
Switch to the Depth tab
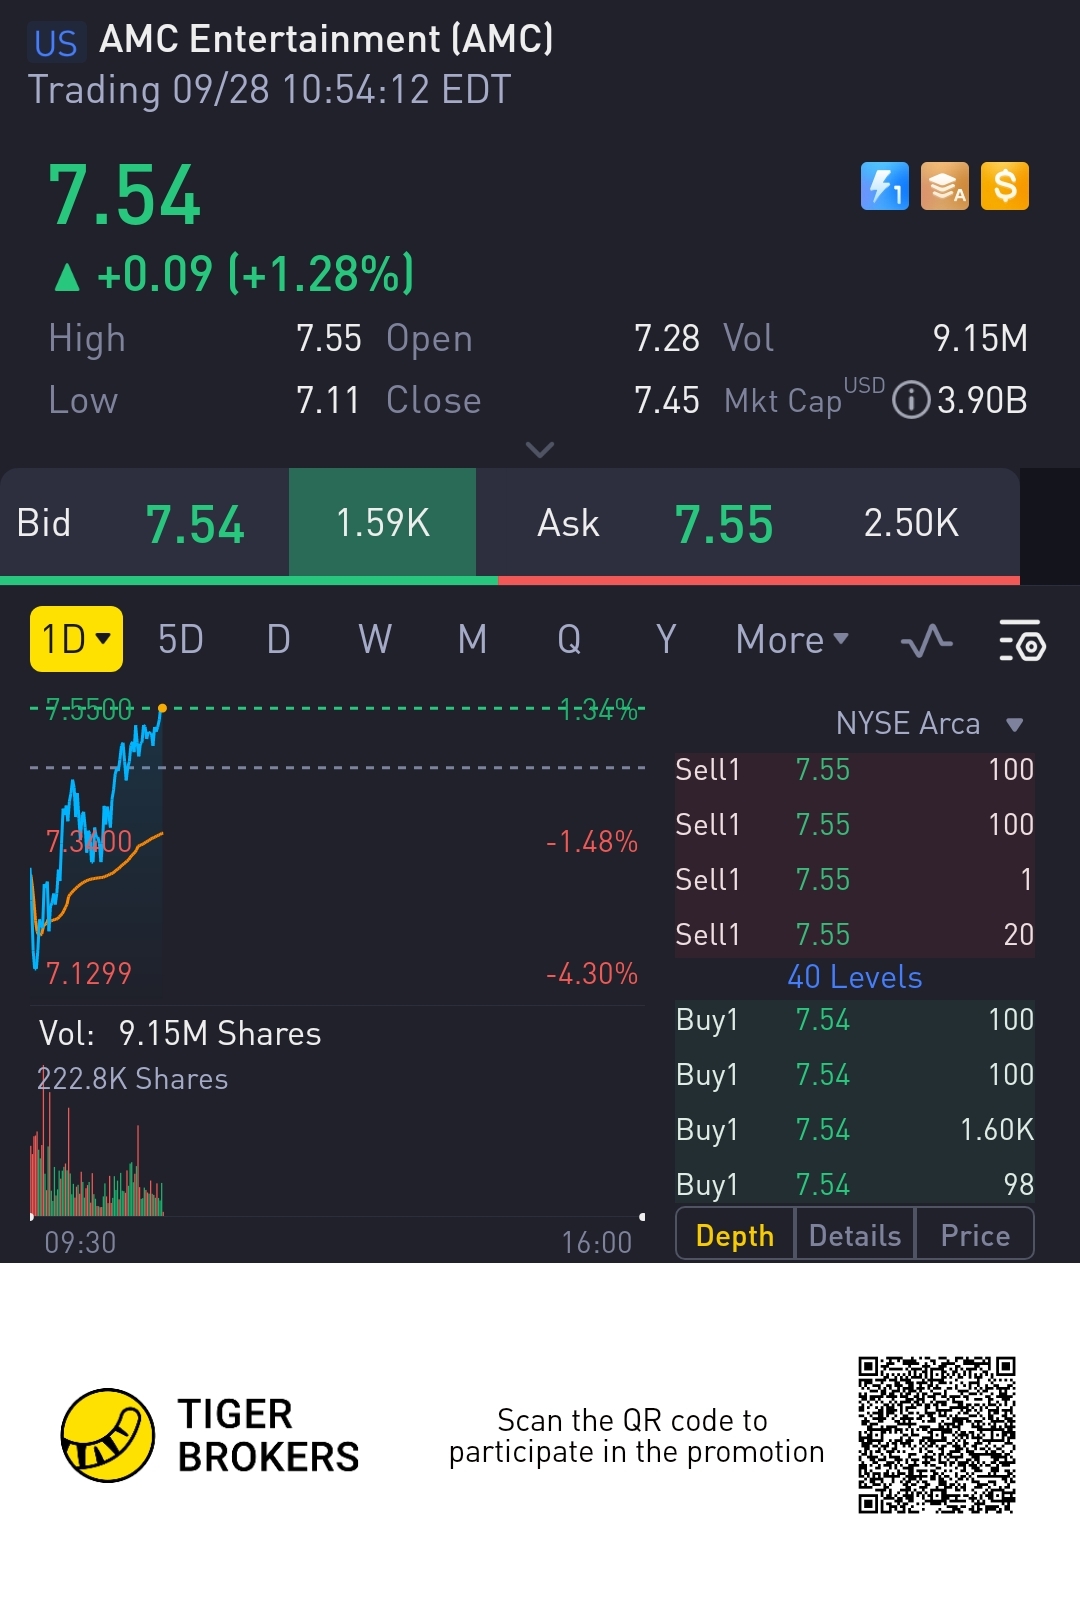(x=735, y=1235)
